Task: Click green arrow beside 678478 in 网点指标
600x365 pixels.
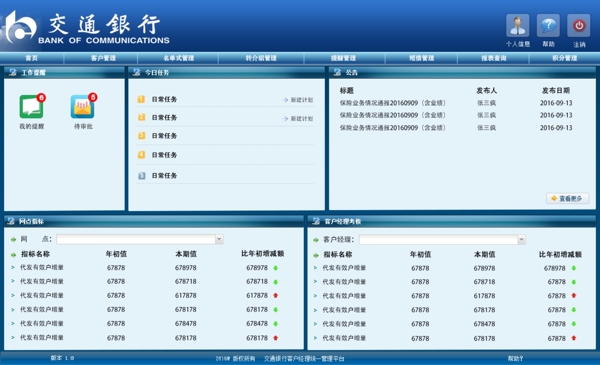Action: (x=276, y=324)
